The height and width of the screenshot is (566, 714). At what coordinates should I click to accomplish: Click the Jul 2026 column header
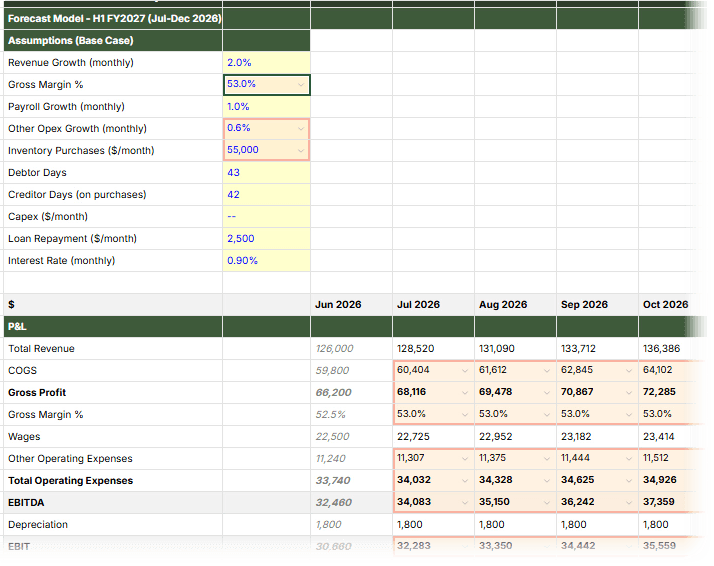433,305
